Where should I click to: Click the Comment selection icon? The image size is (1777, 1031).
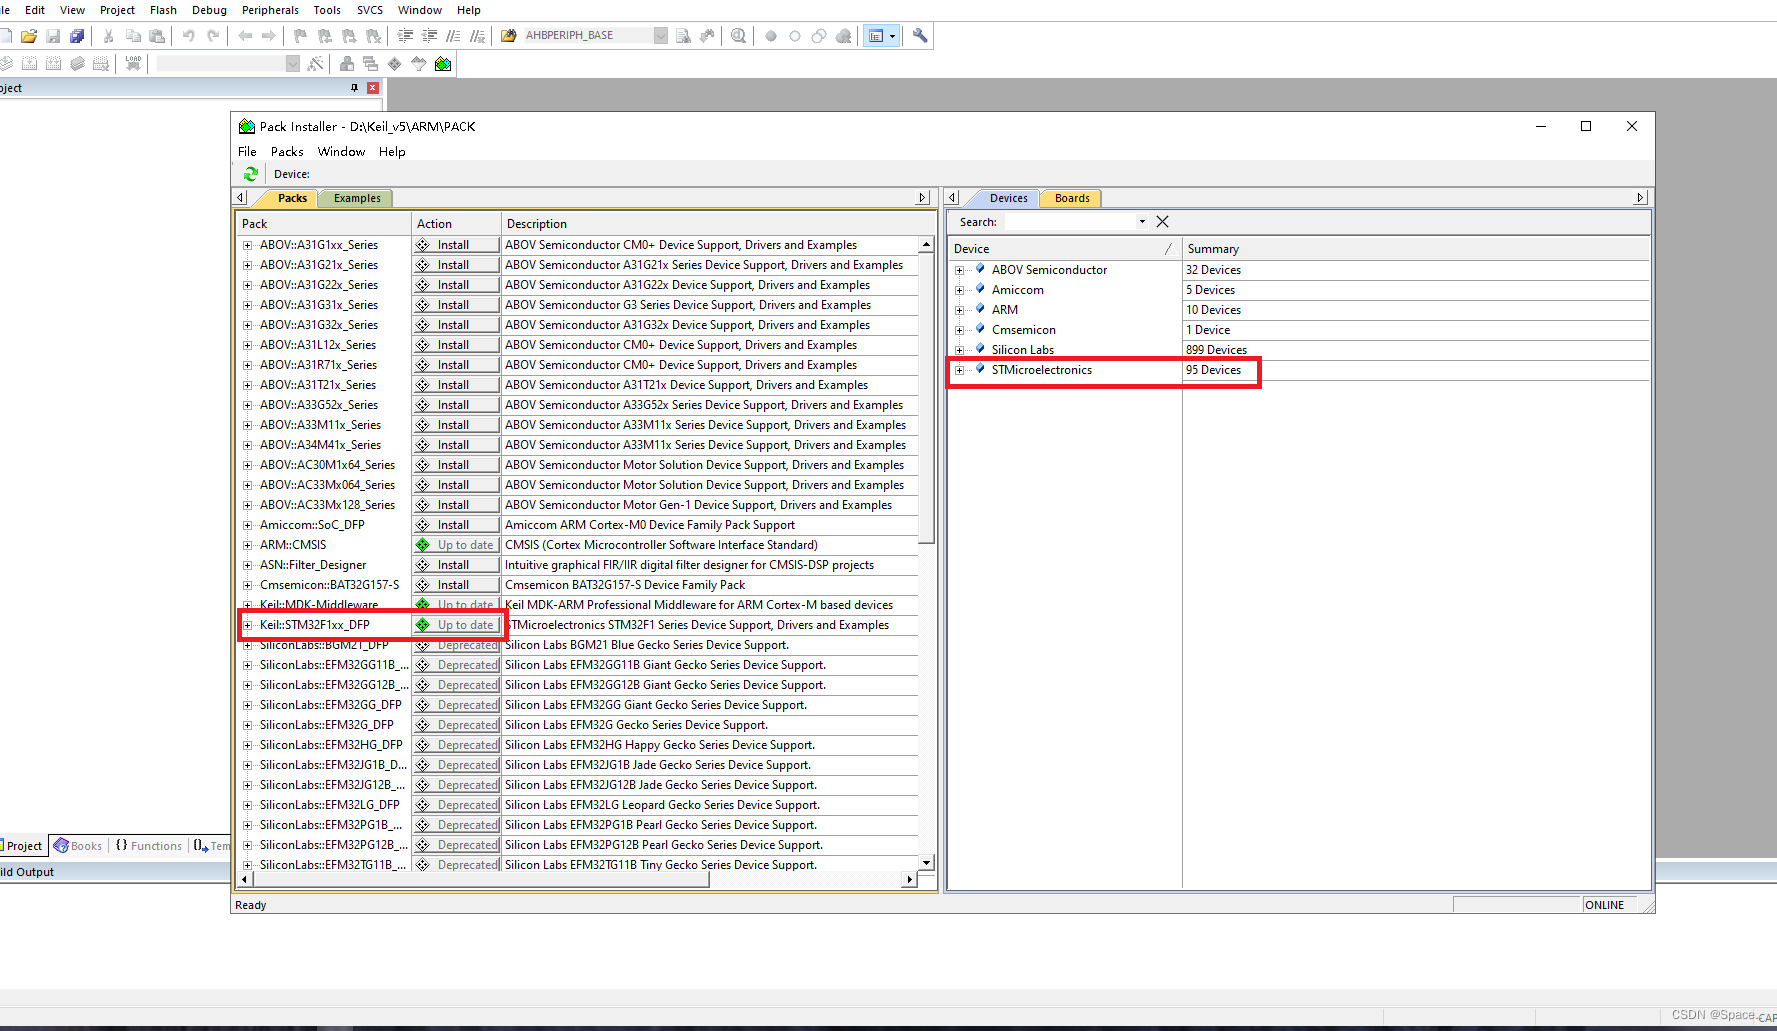[x=453, y=36]
